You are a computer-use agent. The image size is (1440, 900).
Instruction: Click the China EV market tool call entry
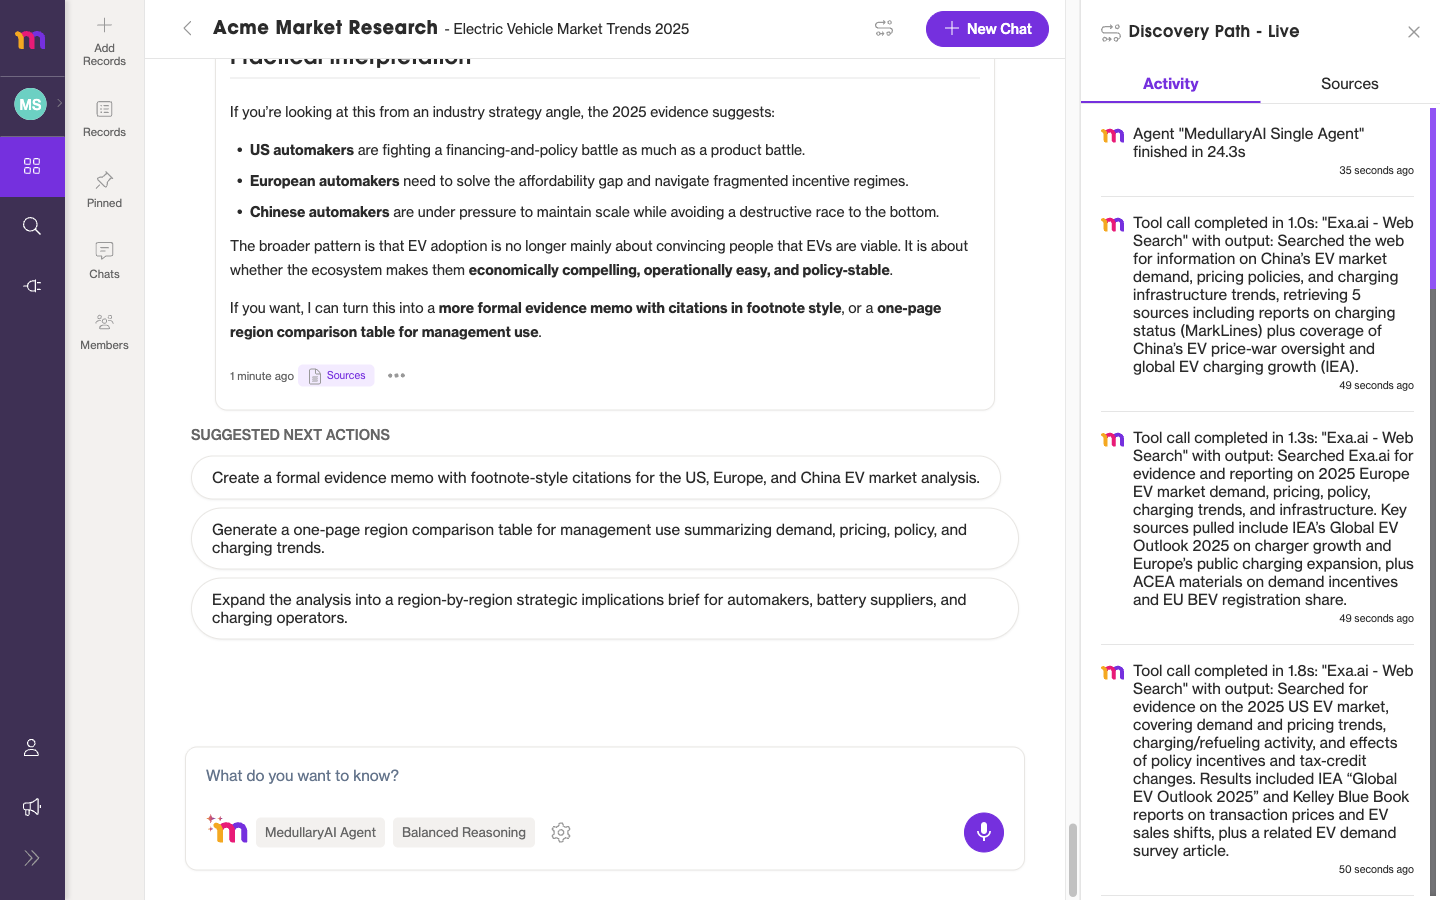click(1258, 304)
